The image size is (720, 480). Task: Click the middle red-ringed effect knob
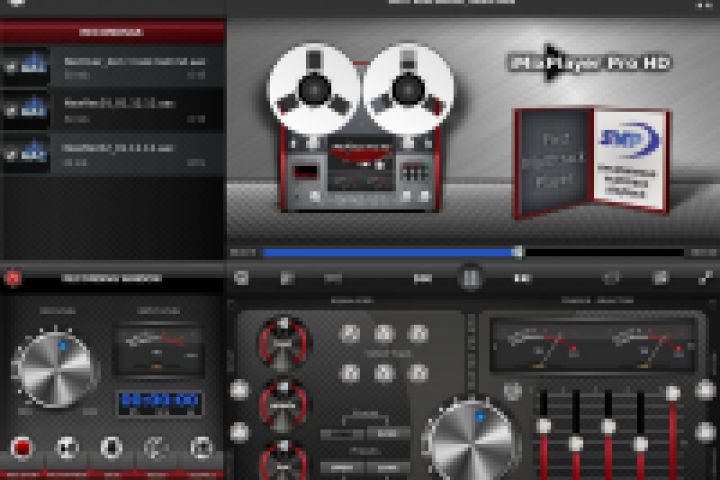[284, 404]
